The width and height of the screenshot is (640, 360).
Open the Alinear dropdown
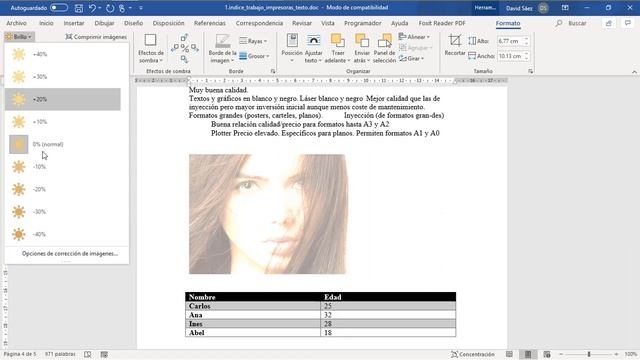click(x=414, y=37)
